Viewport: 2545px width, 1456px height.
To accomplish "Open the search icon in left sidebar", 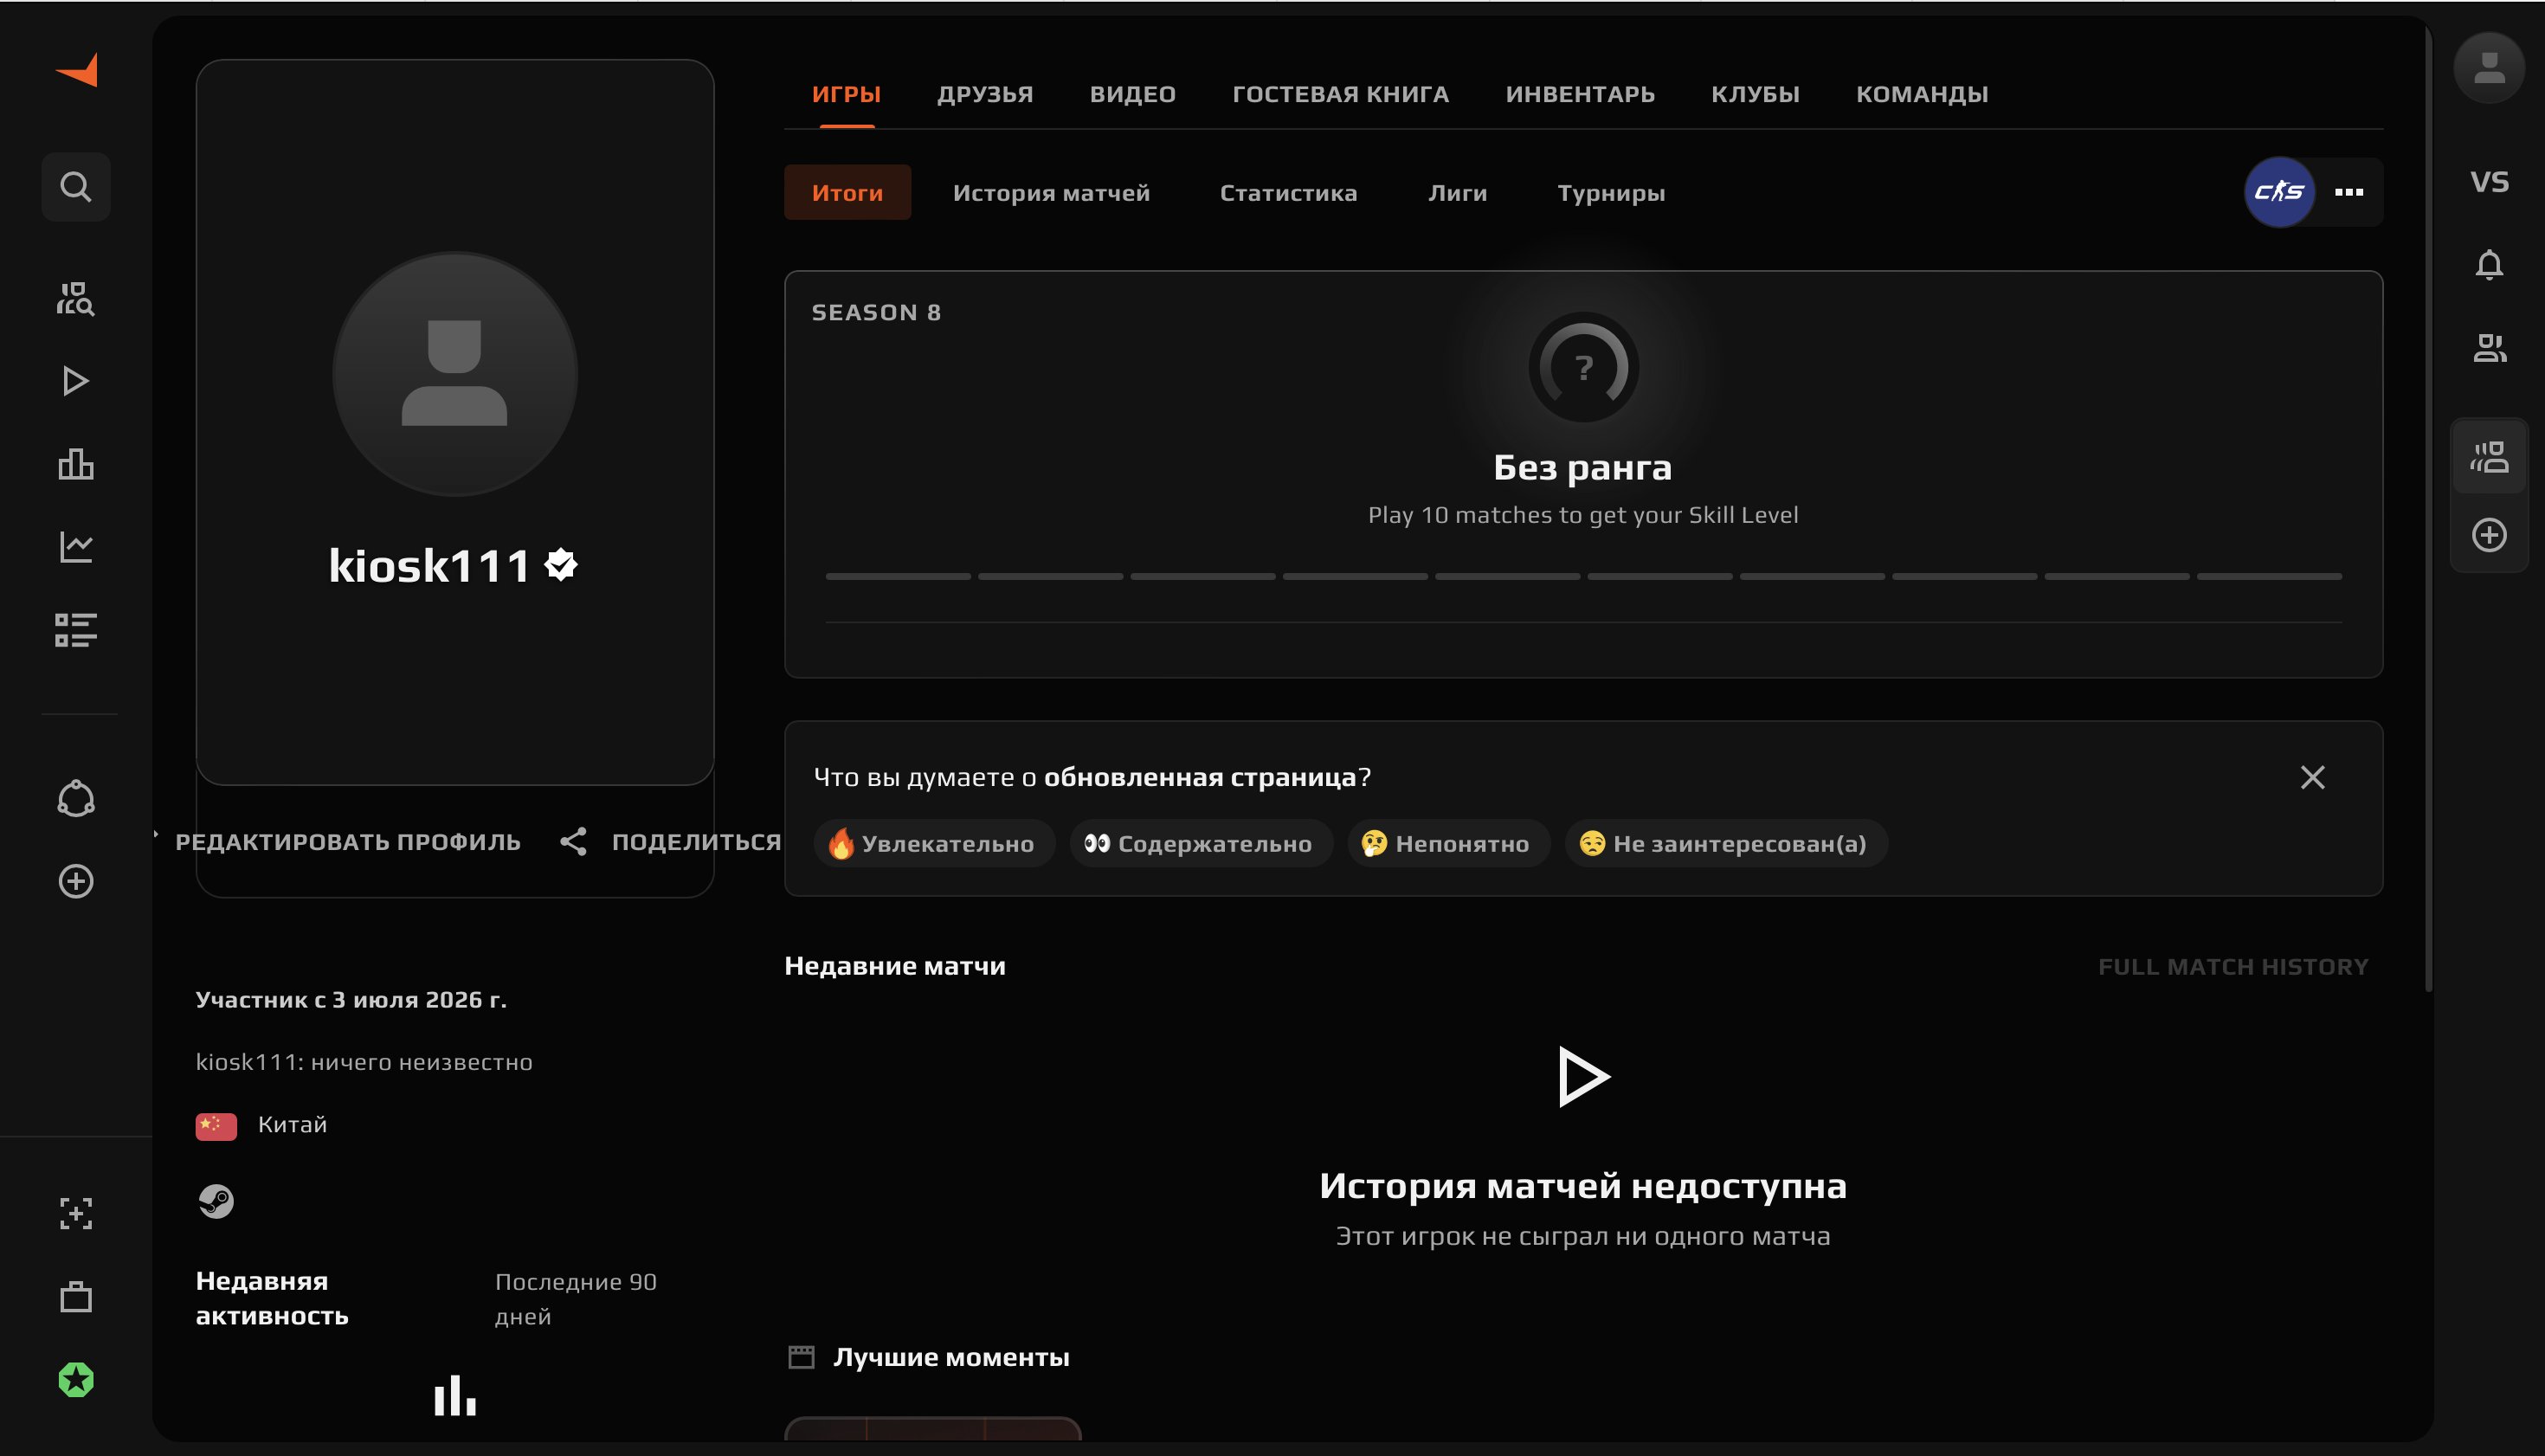I will point(76,187).
